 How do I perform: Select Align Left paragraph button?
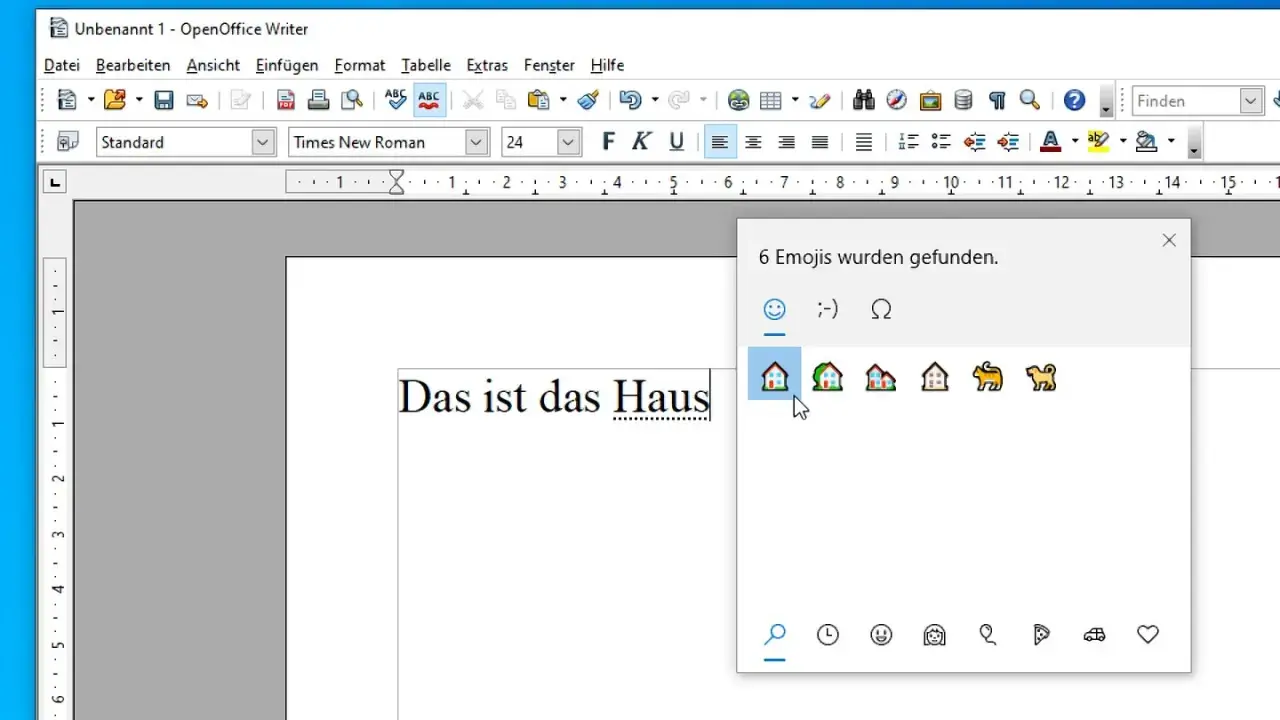719,142
